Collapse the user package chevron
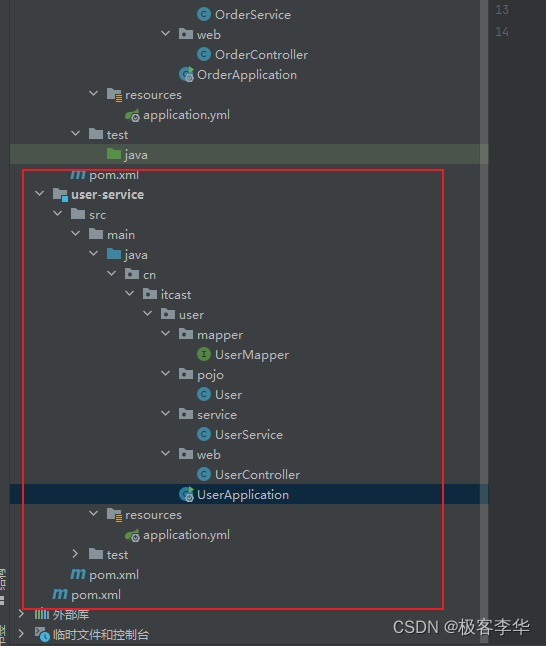The height and width of the screenshot is (646, 546). click(x=148, y=313)
